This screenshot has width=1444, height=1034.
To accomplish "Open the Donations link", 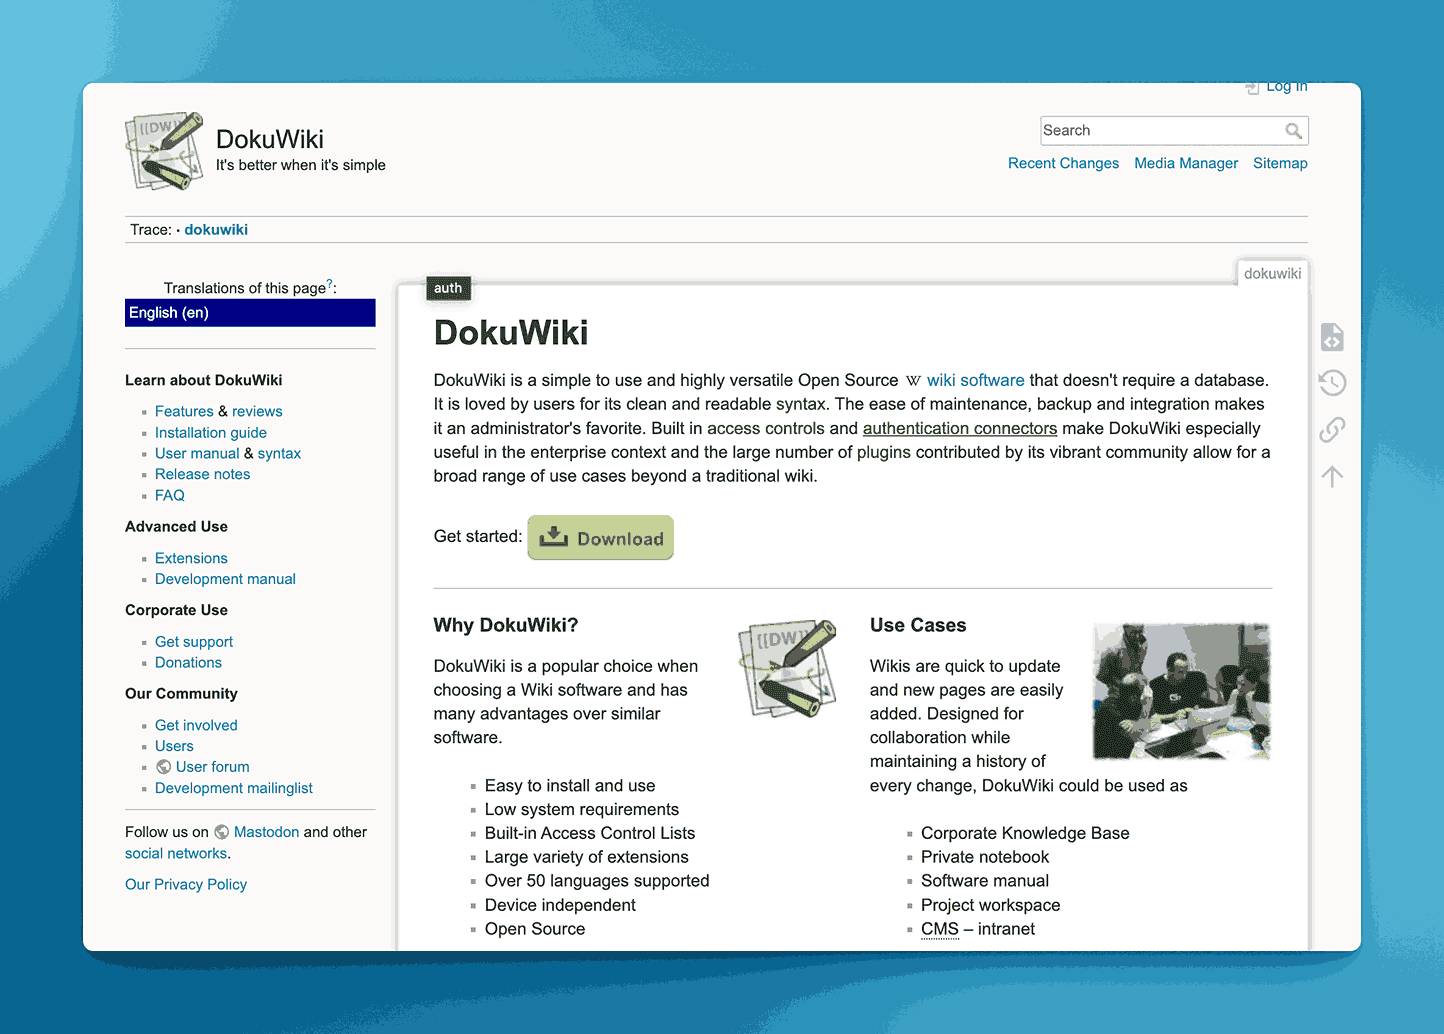I will (188, 663).
